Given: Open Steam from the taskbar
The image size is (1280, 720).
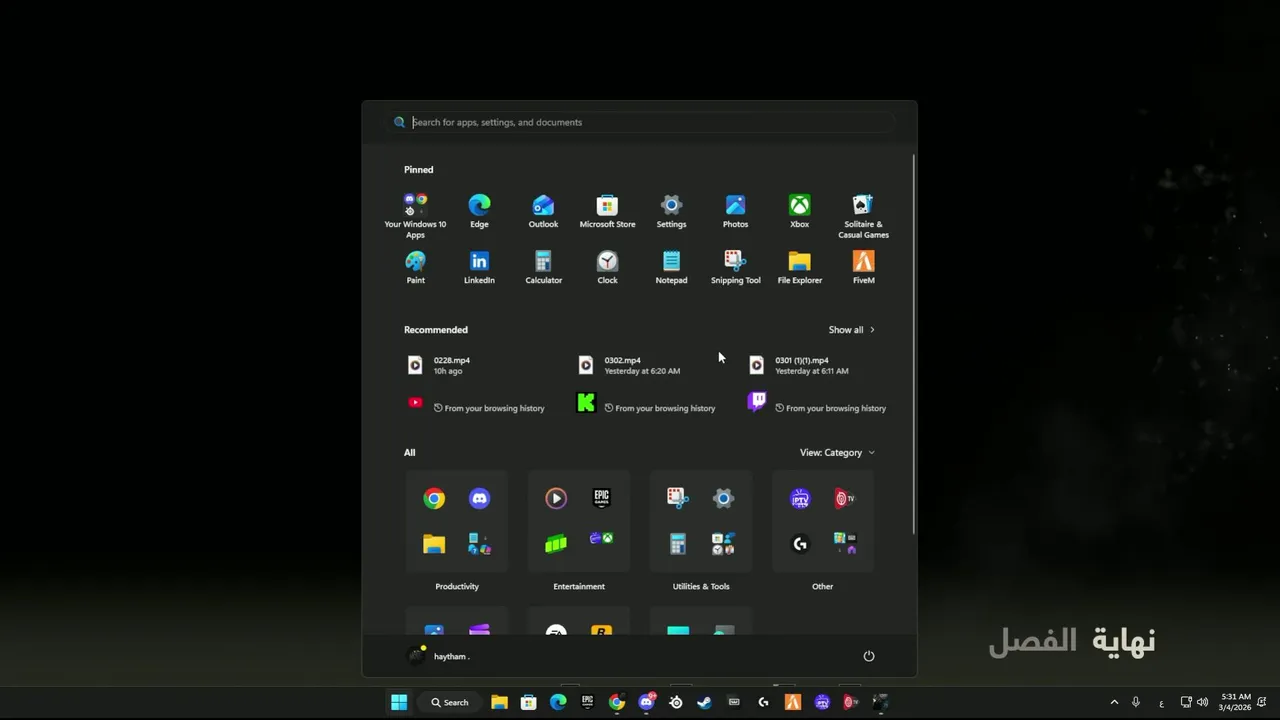Looking at the screenshot, I should pos(705,702).
